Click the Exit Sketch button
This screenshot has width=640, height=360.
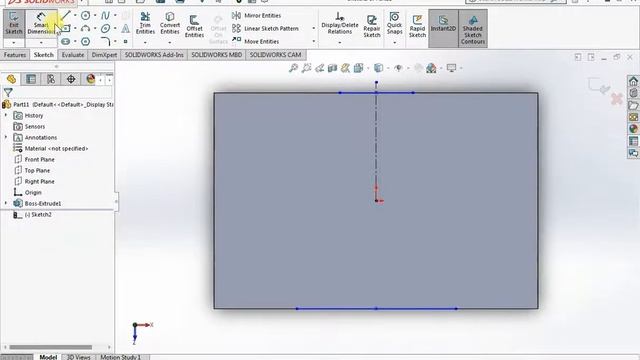tap(14, 23)
